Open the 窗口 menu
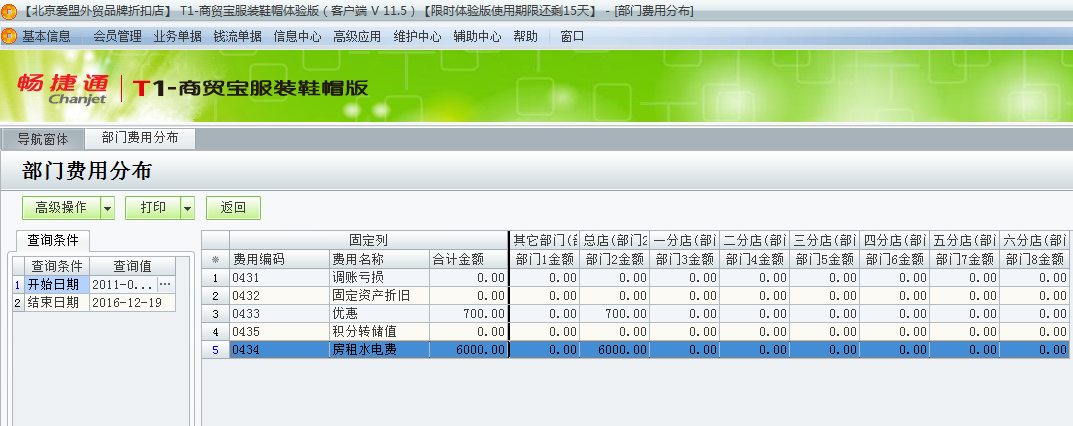 click(x=572, y=36)
